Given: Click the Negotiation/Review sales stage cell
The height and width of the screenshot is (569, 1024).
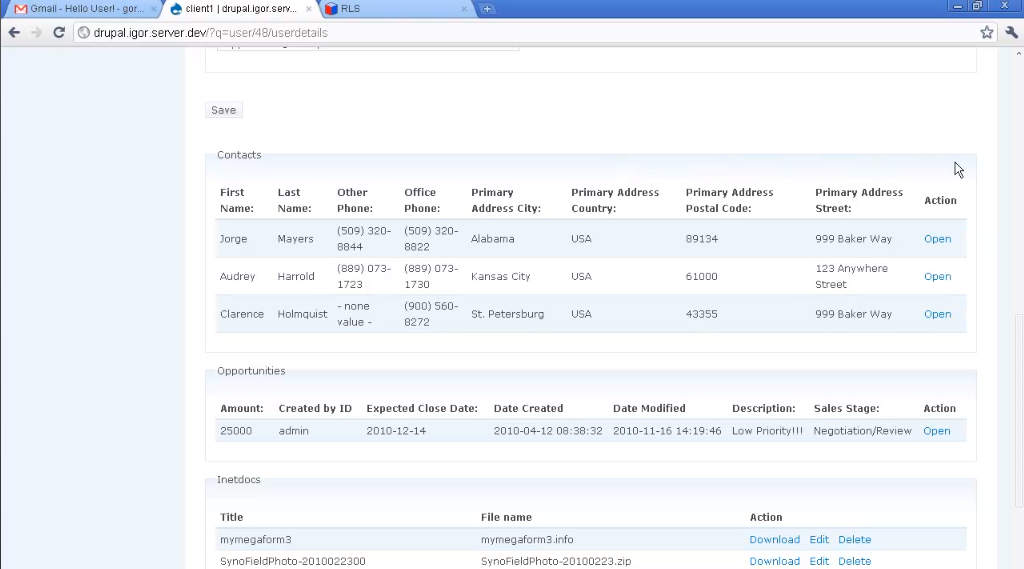Looking at the screenshot, I should coord(862,431).
